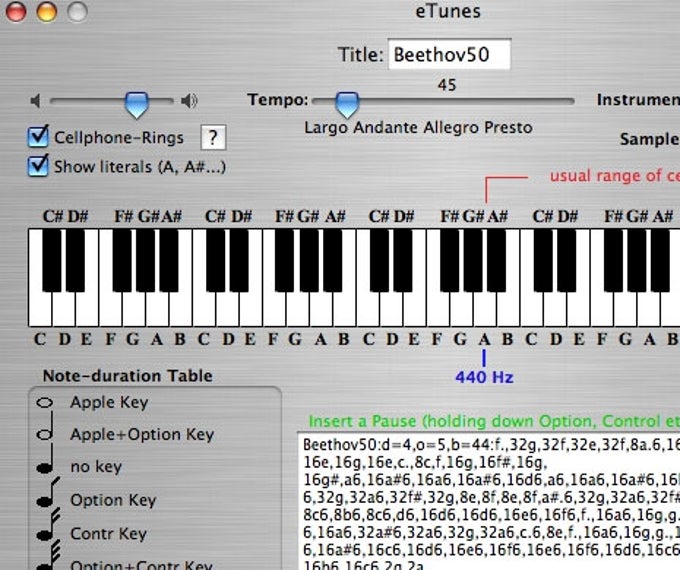Play the G# black key below 440 Hz A
The height and width of the screenshot is (570, 680).
(x=473, y=260)
